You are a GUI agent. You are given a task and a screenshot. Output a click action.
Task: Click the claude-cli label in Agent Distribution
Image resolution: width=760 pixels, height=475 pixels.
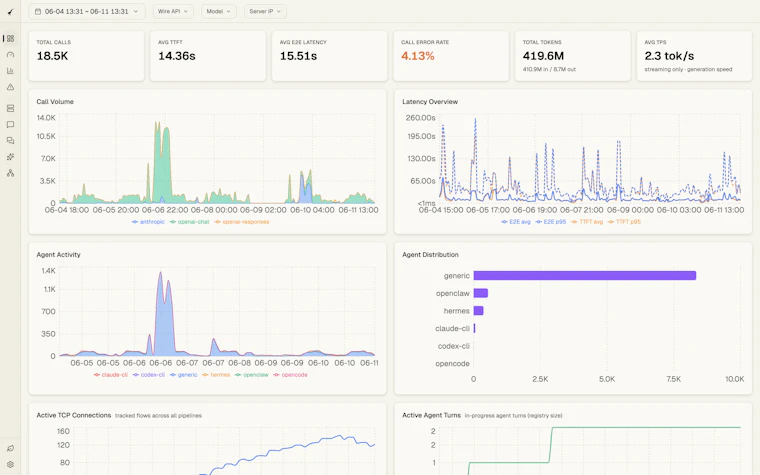point(452,328)
